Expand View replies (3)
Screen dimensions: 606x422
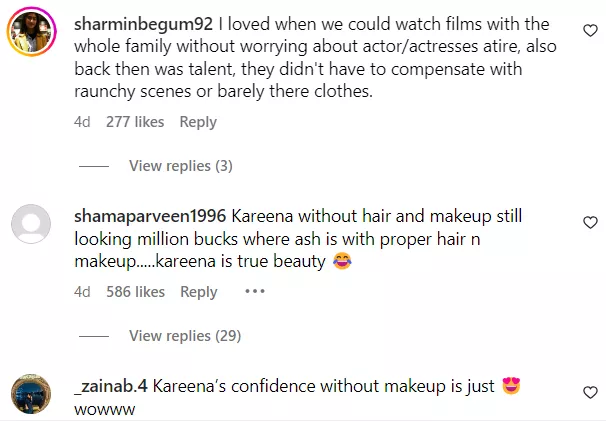point(181,166)
